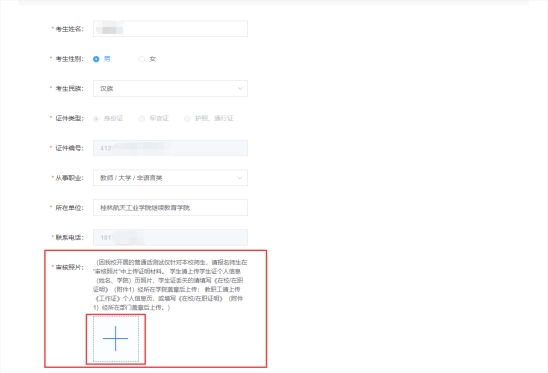Click the 男 label text
This screenshot has height=373, width=548.
click(x=107, y=59)
